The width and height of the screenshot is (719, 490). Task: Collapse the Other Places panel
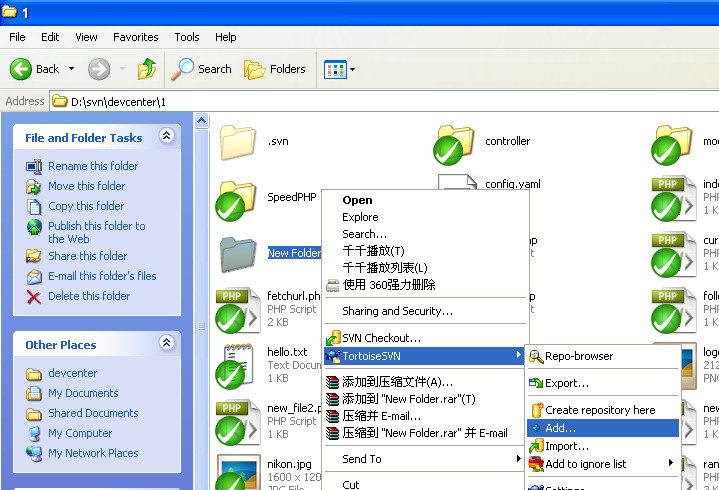click(x=166, y=342)
